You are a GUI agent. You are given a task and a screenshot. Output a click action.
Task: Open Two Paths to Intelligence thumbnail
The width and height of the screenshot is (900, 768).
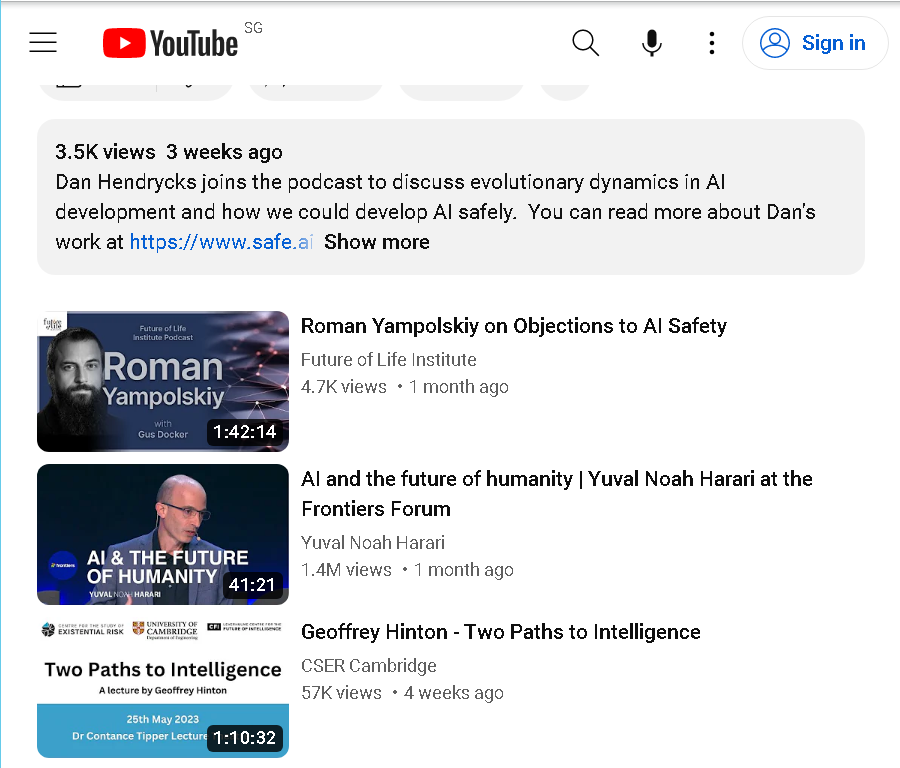tap(163, 688)
